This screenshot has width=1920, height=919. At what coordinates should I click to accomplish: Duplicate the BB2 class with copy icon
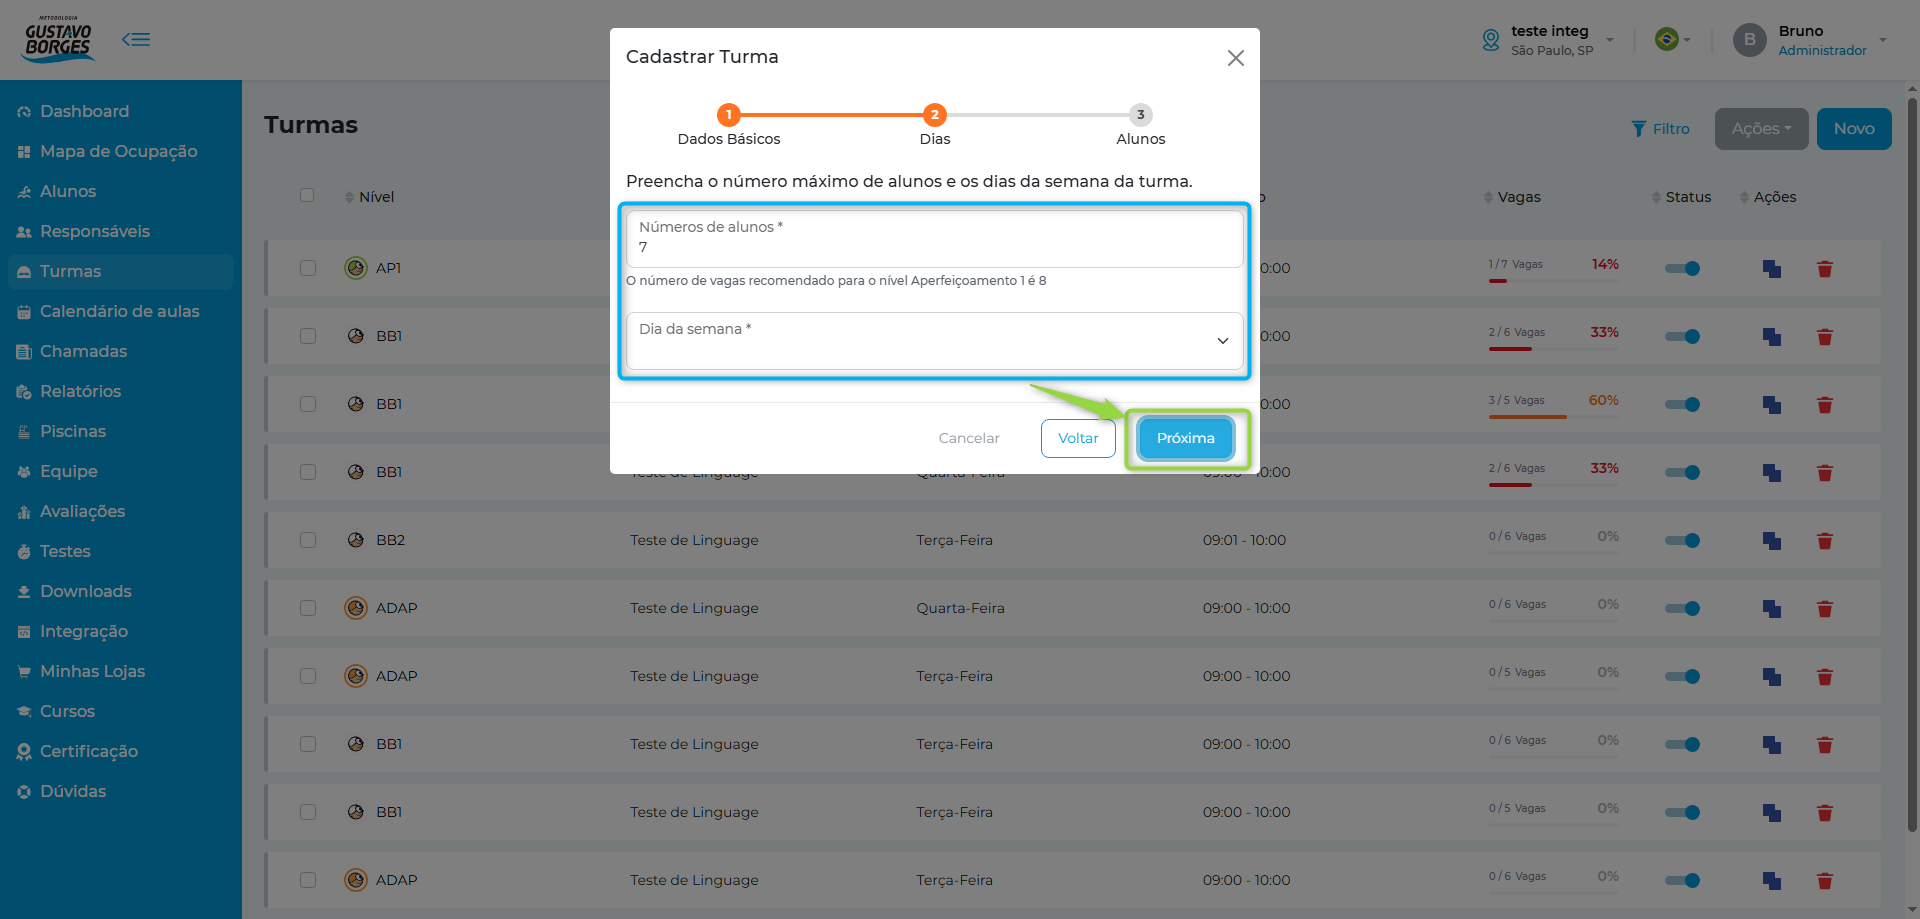[x=1772, y=541]
